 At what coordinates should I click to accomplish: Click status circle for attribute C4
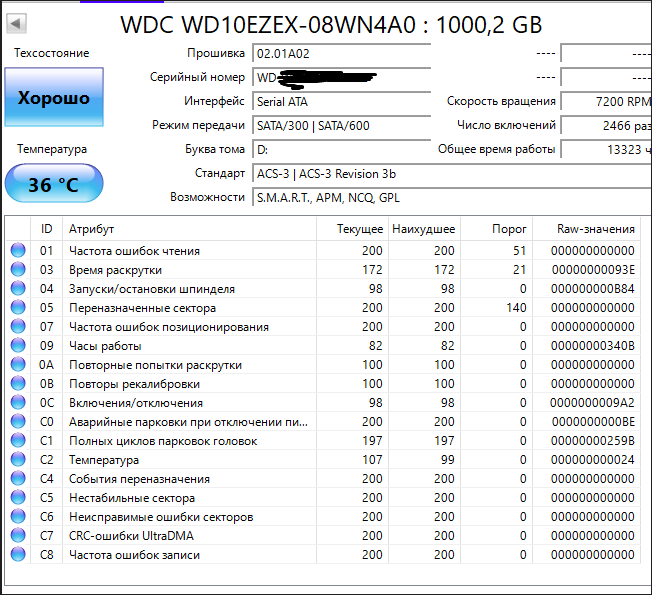18,479
